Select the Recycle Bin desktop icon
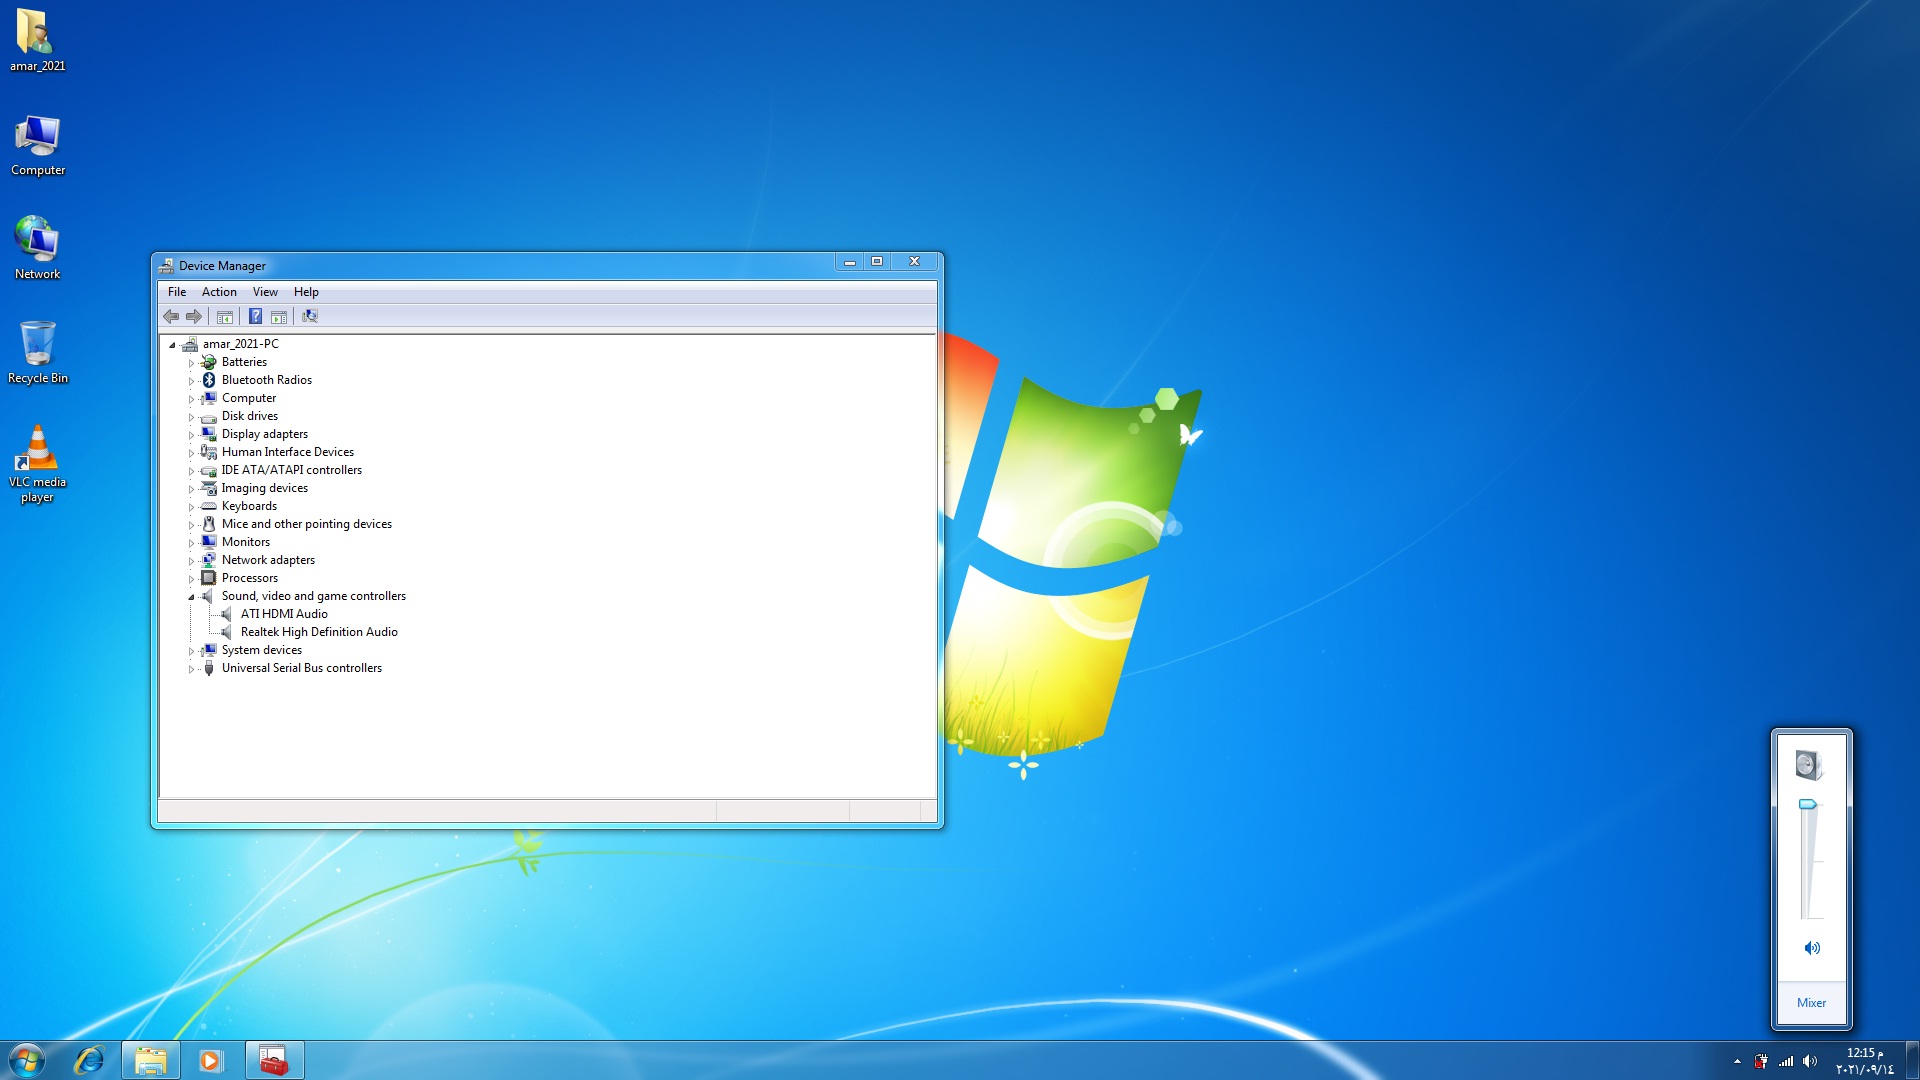 coord(38,352)
